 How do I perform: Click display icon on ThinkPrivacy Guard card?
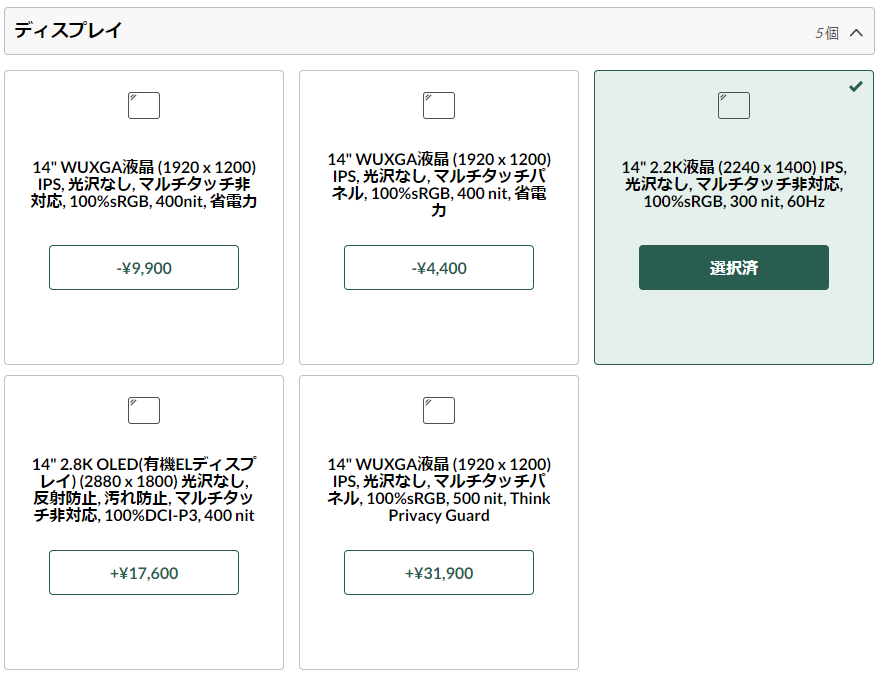tap(439, 410)
